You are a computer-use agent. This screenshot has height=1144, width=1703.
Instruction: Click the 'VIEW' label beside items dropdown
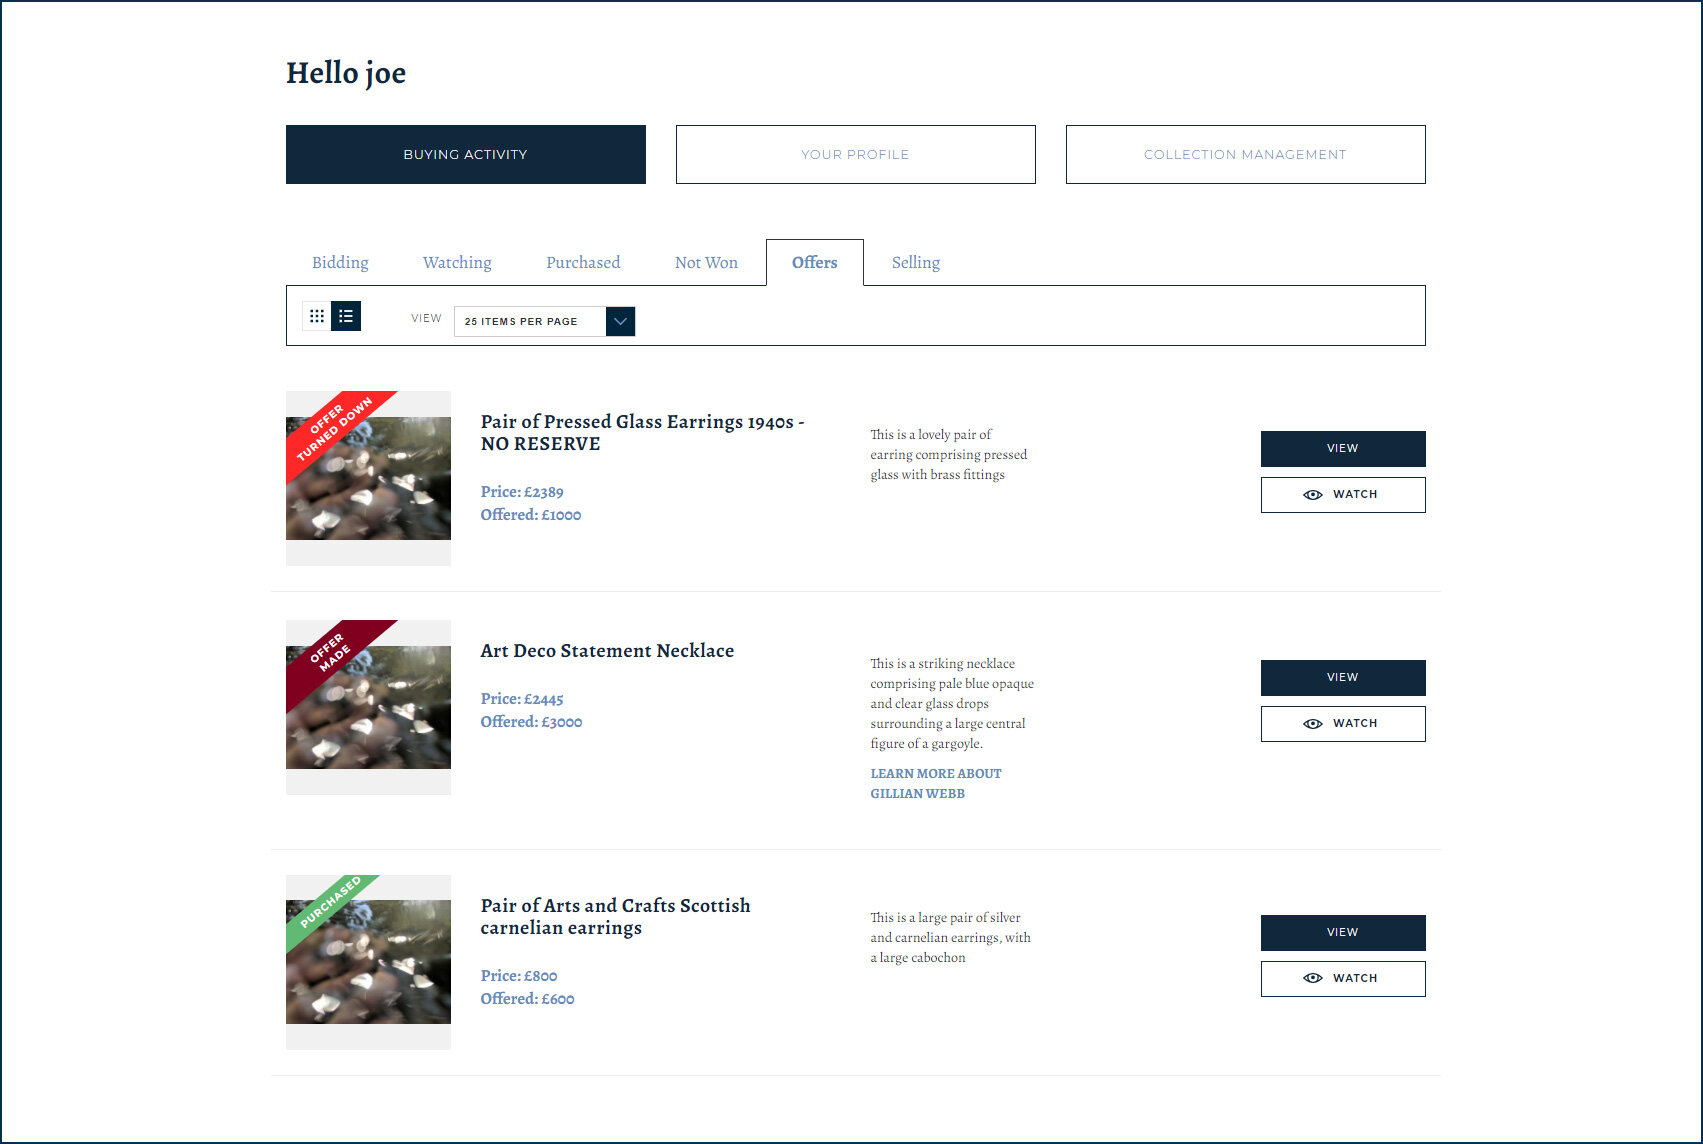[426, 318]
